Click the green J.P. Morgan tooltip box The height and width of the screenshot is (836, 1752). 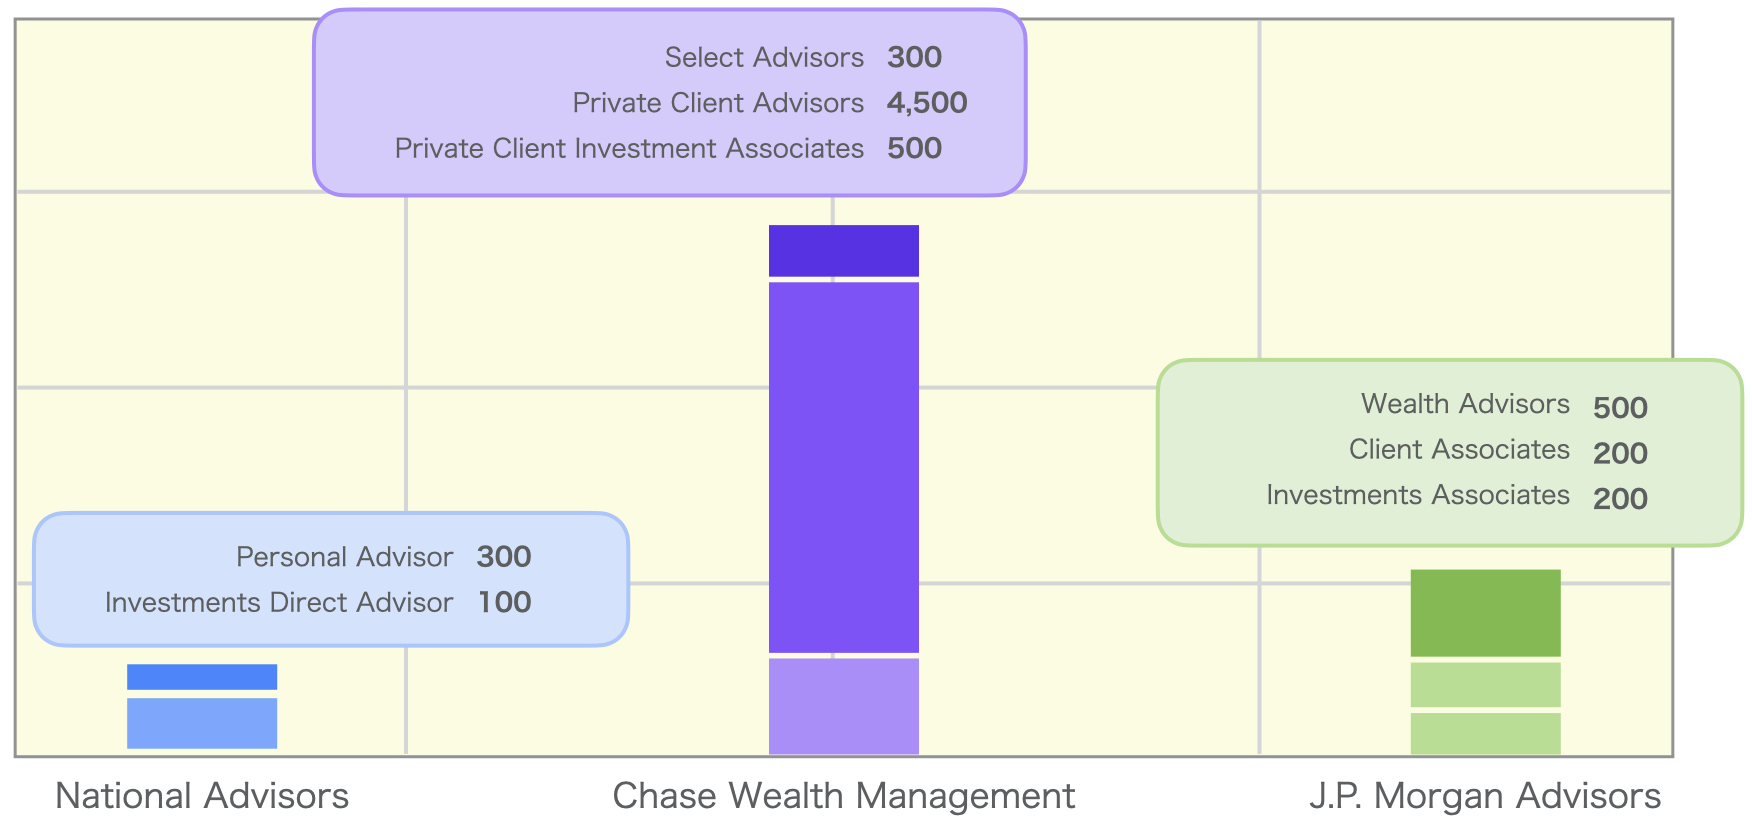point(1450,453)
